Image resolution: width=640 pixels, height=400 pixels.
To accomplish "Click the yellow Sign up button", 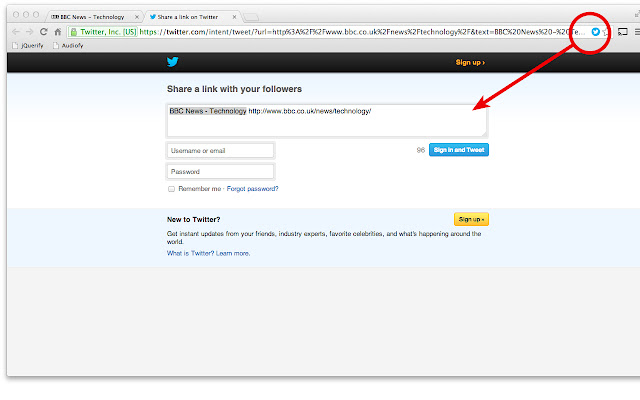I will click(471, 219).
